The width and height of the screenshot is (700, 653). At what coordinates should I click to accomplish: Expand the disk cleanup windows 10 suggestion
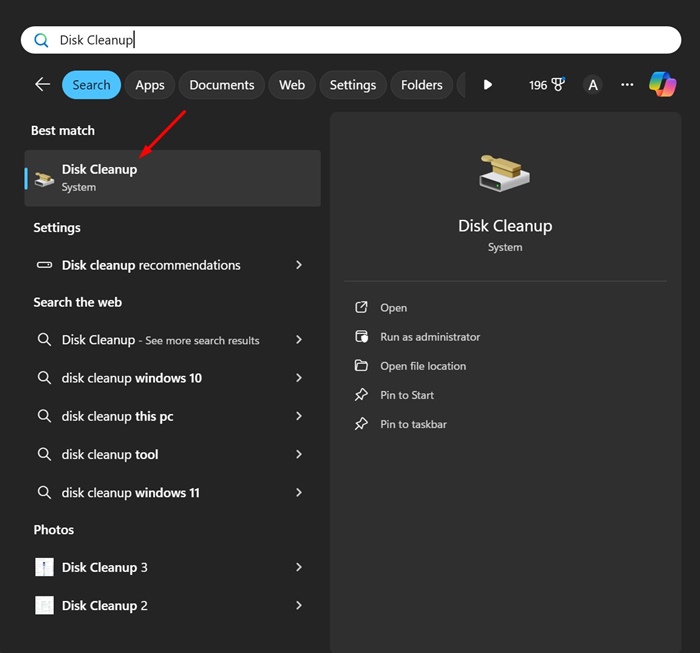299,378
